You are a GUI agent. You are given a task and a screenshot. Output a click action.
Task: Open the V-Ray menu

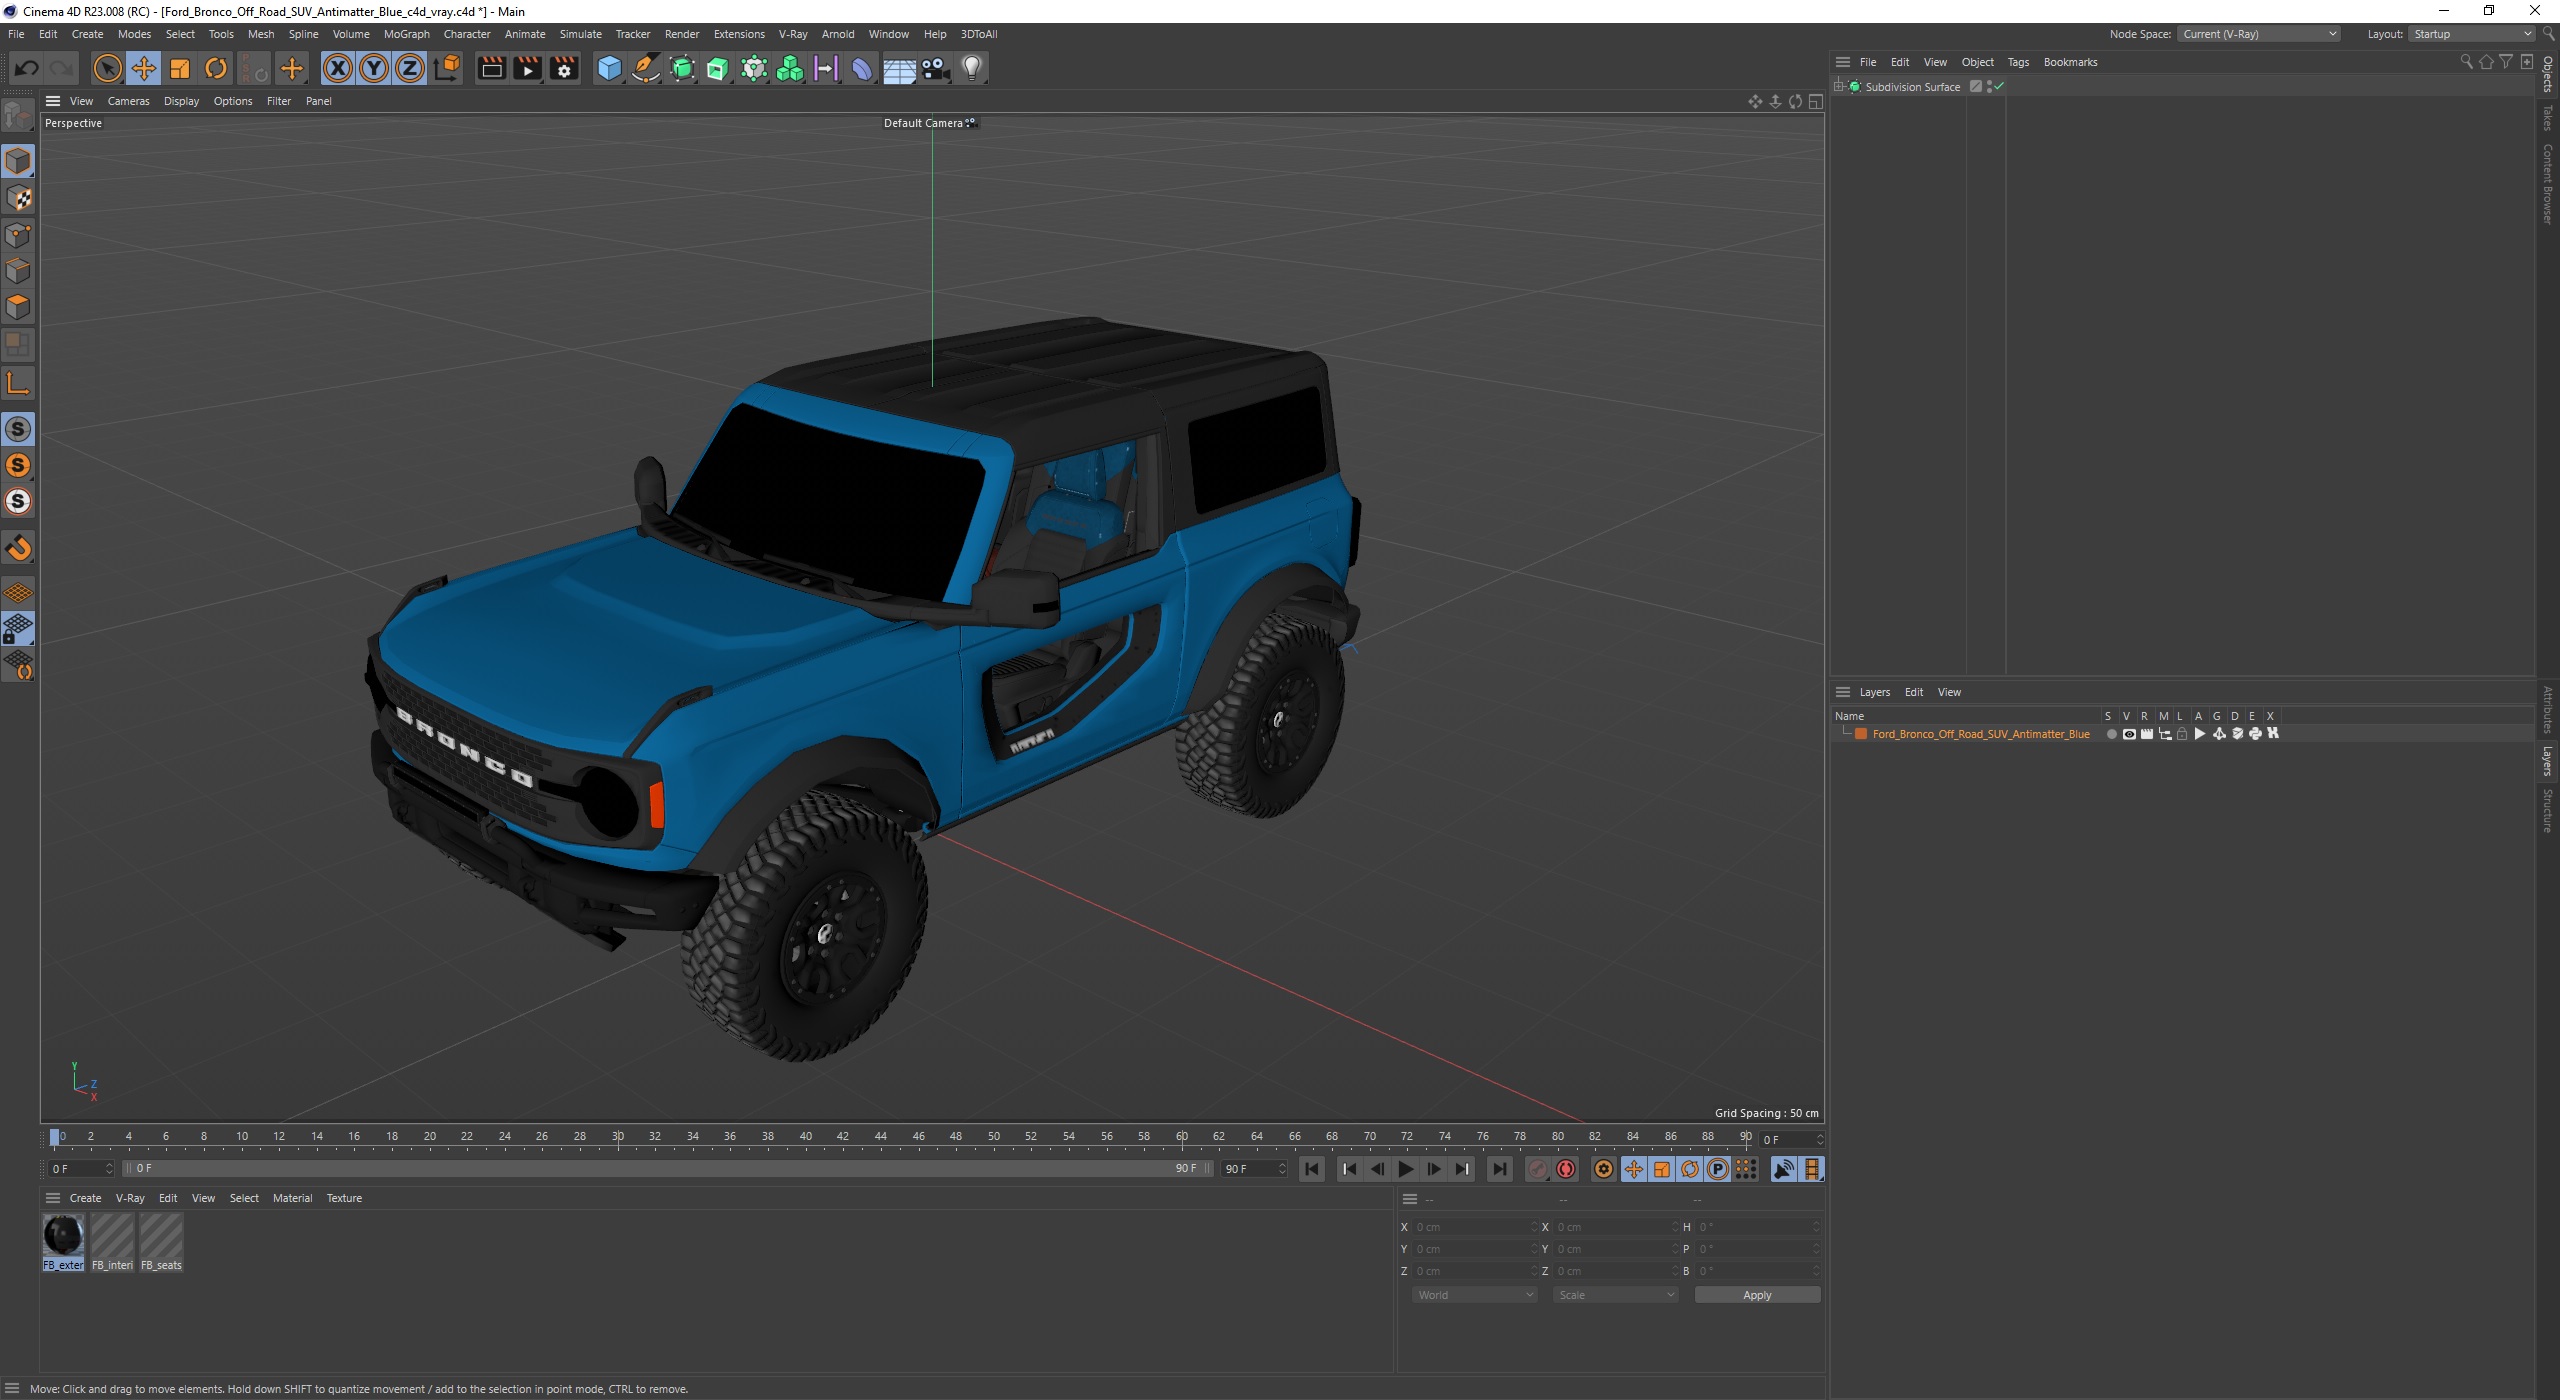(x=793, y=34)
